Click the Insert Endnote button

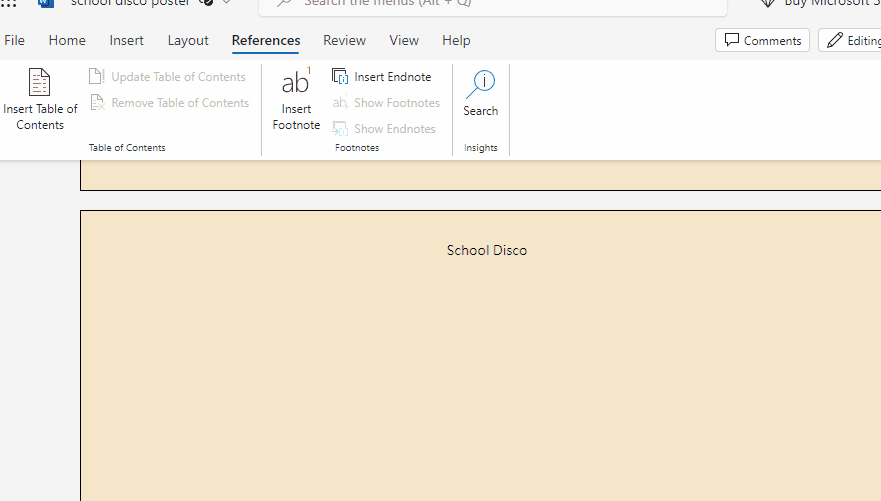point(382,77)
